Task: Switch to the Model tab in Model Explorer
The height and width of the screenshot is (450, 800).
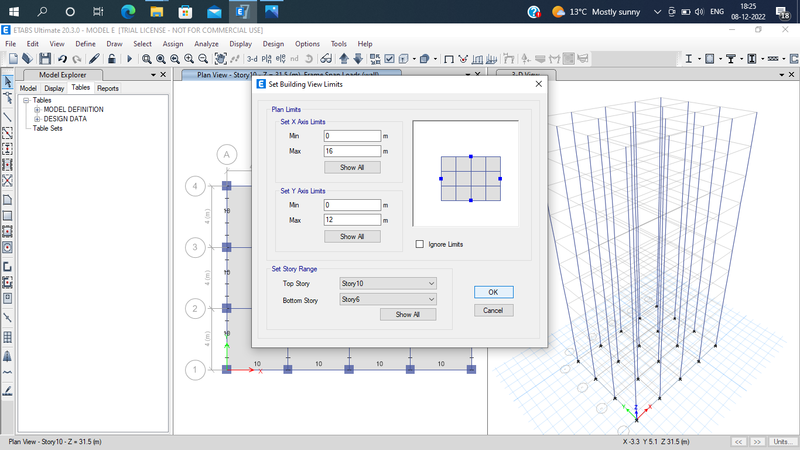Action: [28, 88]
